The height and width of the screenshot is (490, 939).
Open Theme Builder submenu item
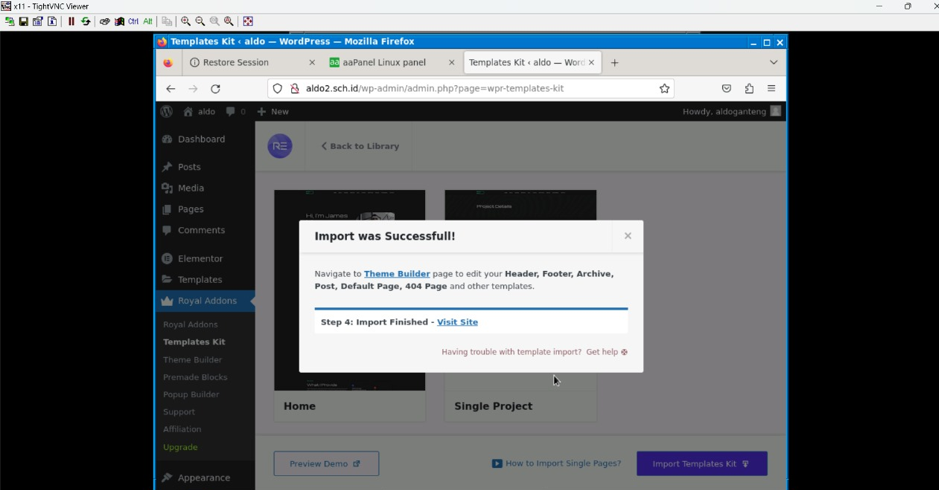pos(192,360)
